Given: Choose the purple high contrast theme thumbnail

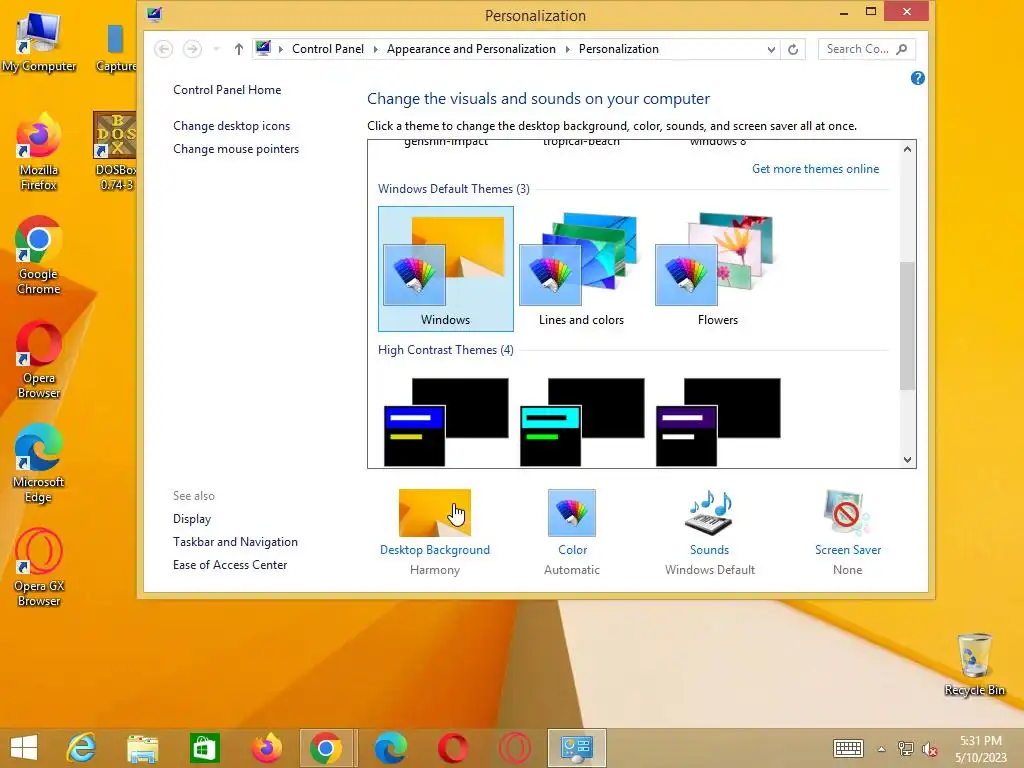Looking at the screenshot, I should 718,422.
